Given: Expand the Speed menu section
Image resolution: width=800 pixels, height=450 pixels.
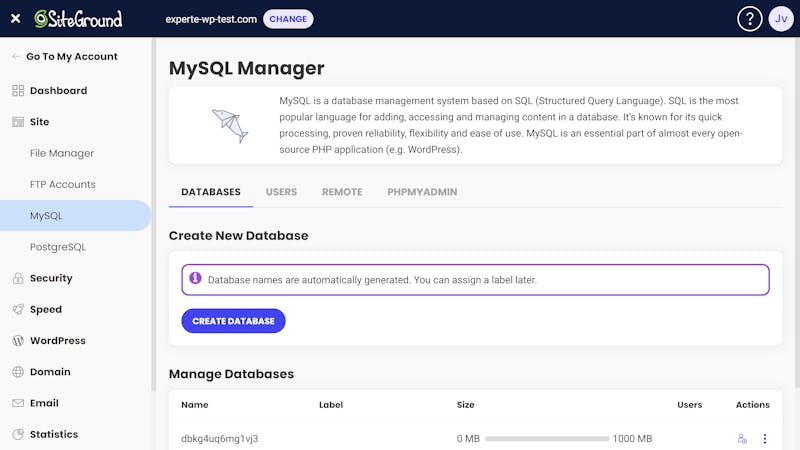Looking at the screenshot, I should 46,309.
